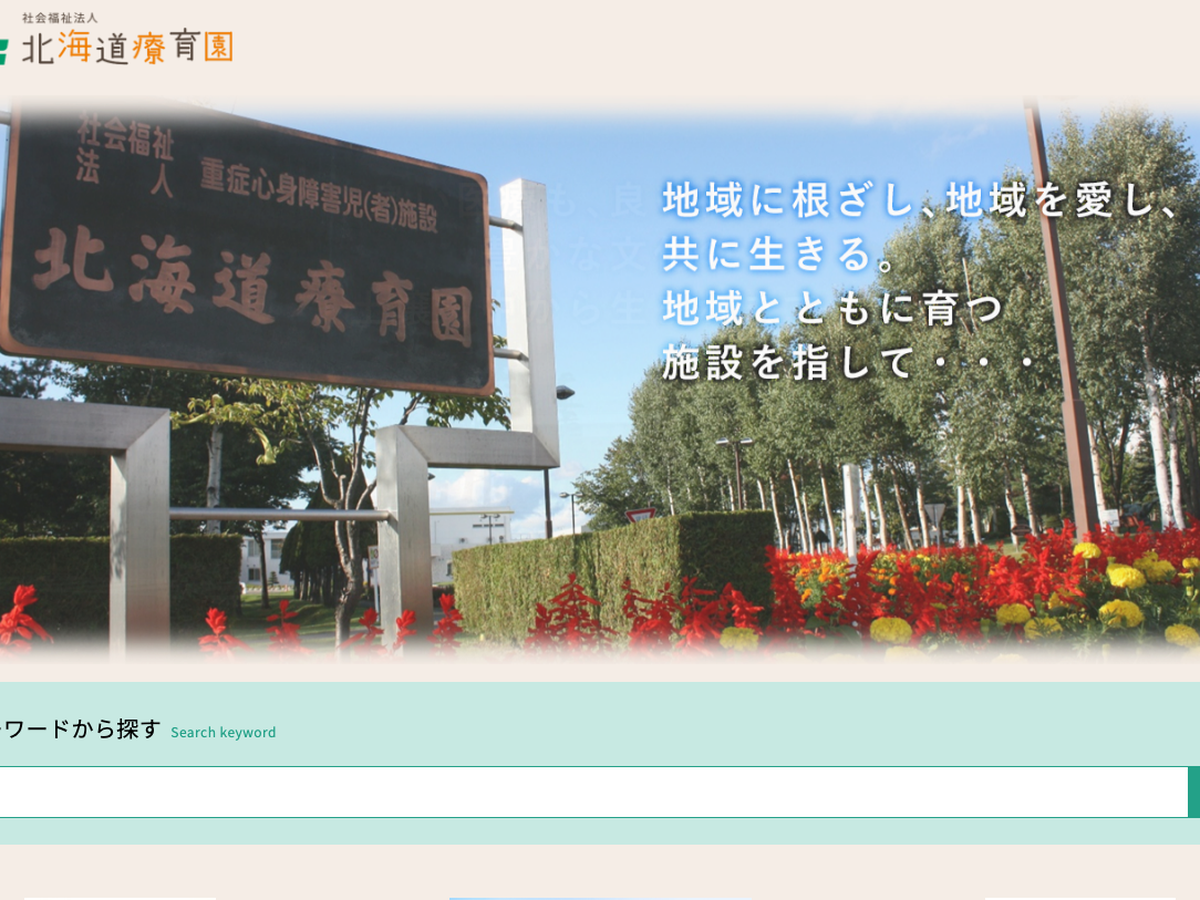The width and height of the screenshot is (1200, 900).
Task: Click the triangular road sign in the photo
Action: click(640, 514)
